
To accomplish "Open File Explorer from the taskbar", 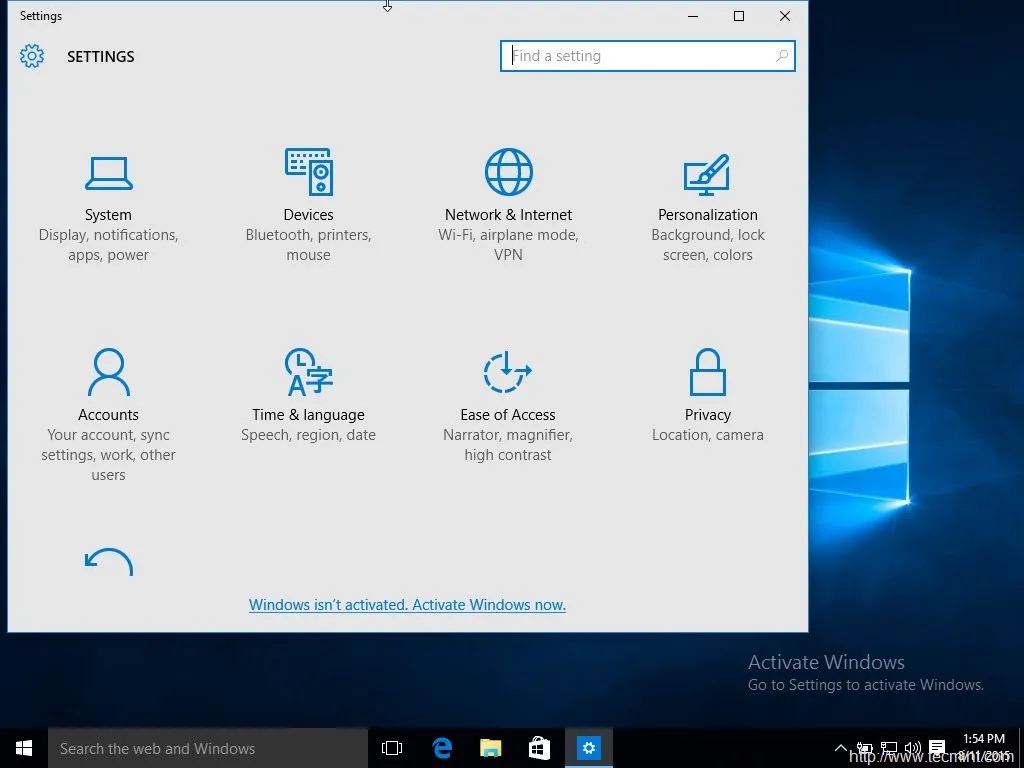I will 490,748.
